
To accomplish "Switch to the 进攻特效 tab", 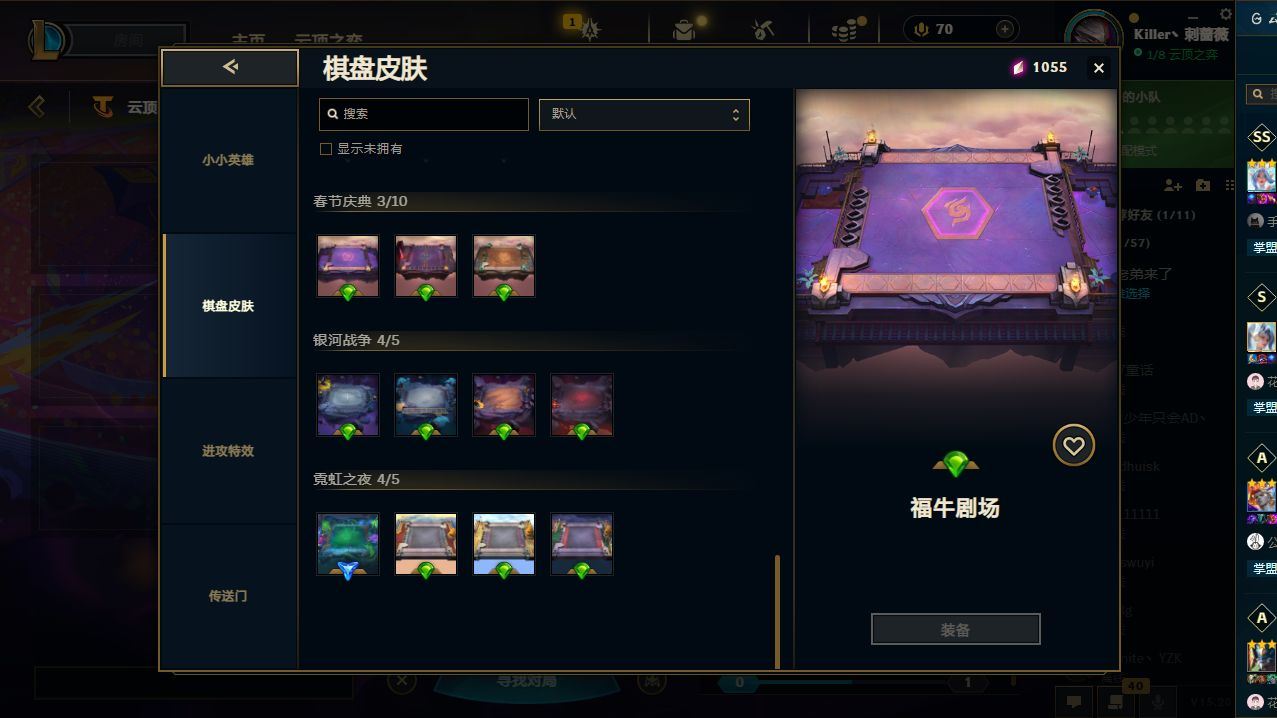I will [228, 451].
